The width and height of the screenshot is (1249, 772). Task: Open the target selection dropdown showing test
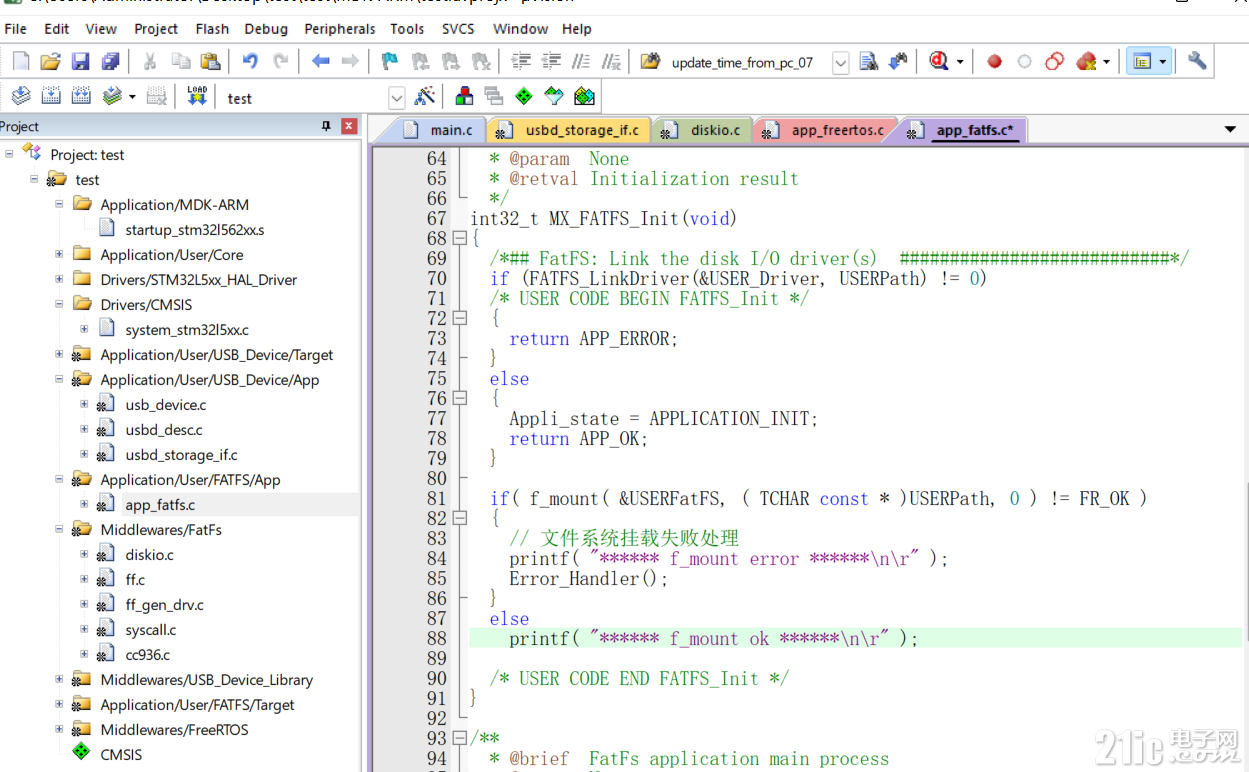(397, 98)
